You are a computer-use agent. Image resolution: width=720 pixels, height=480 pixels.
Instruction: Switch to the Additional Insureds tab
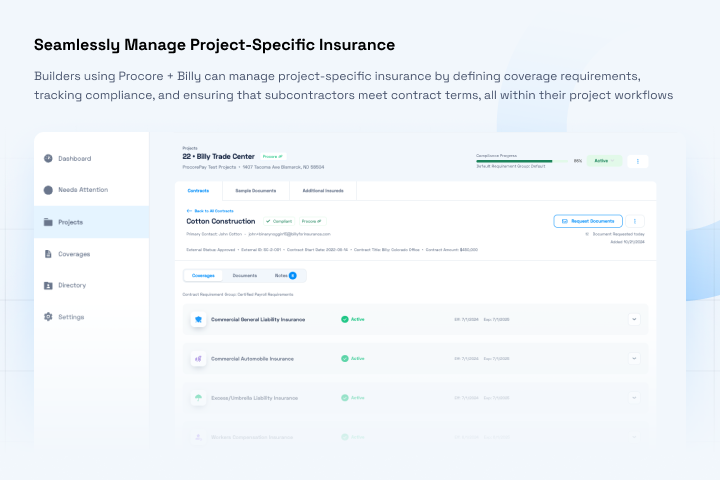[323, 191]
